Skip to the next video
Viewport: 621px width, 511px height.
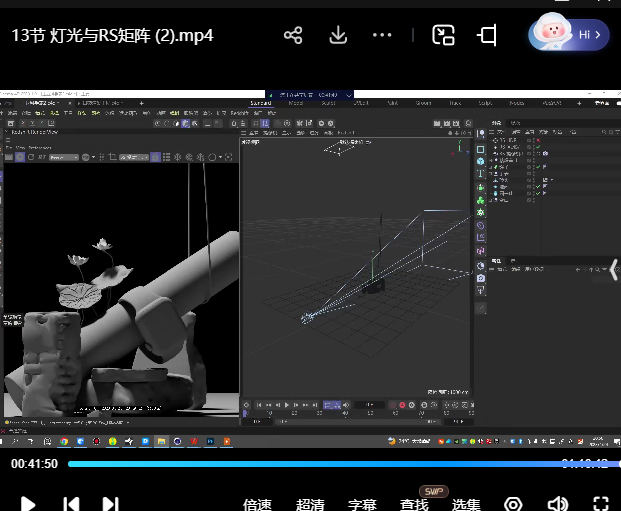point(111,504)
